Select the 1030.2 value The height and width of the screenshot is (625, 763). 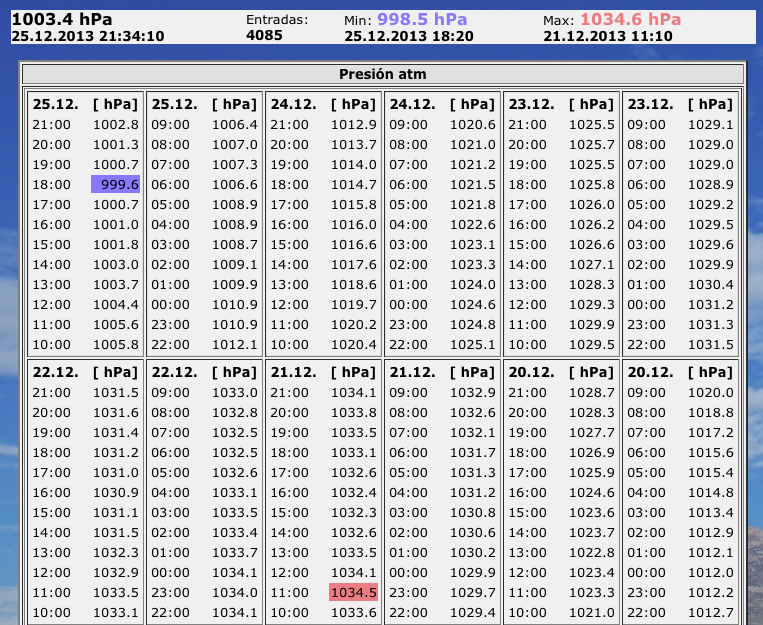472,552
